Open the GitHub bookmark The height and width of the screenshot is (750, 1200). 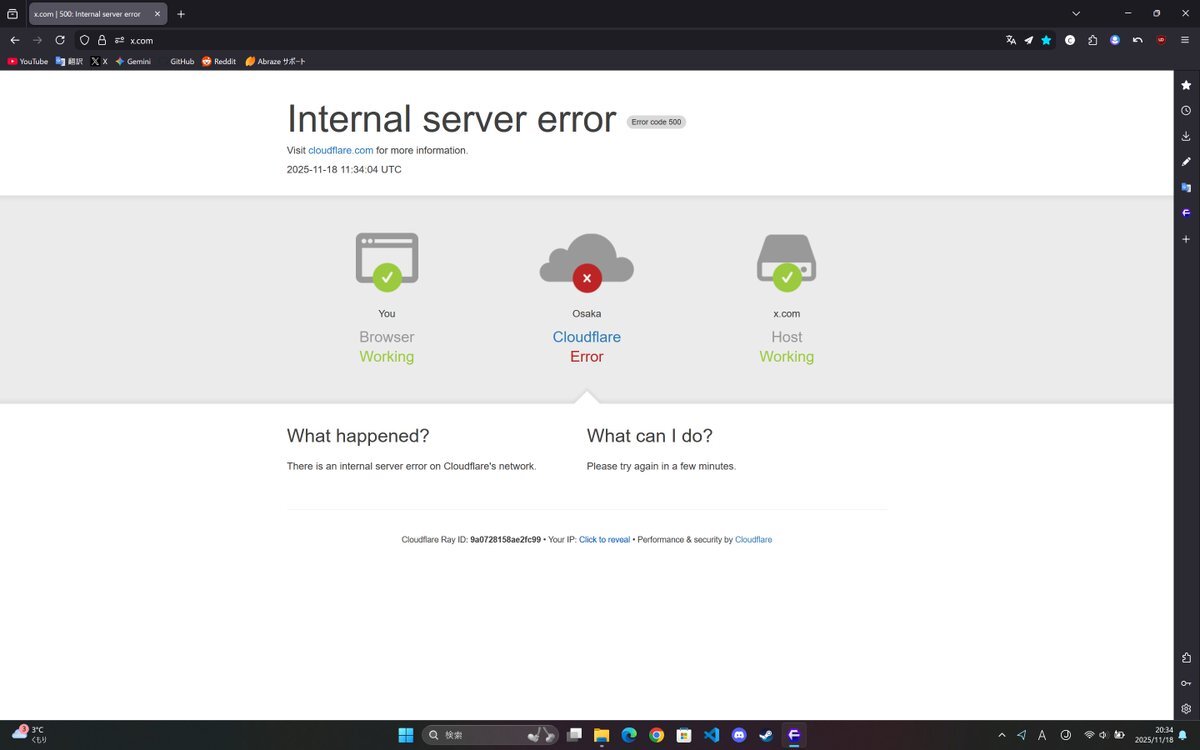point(181,61)
